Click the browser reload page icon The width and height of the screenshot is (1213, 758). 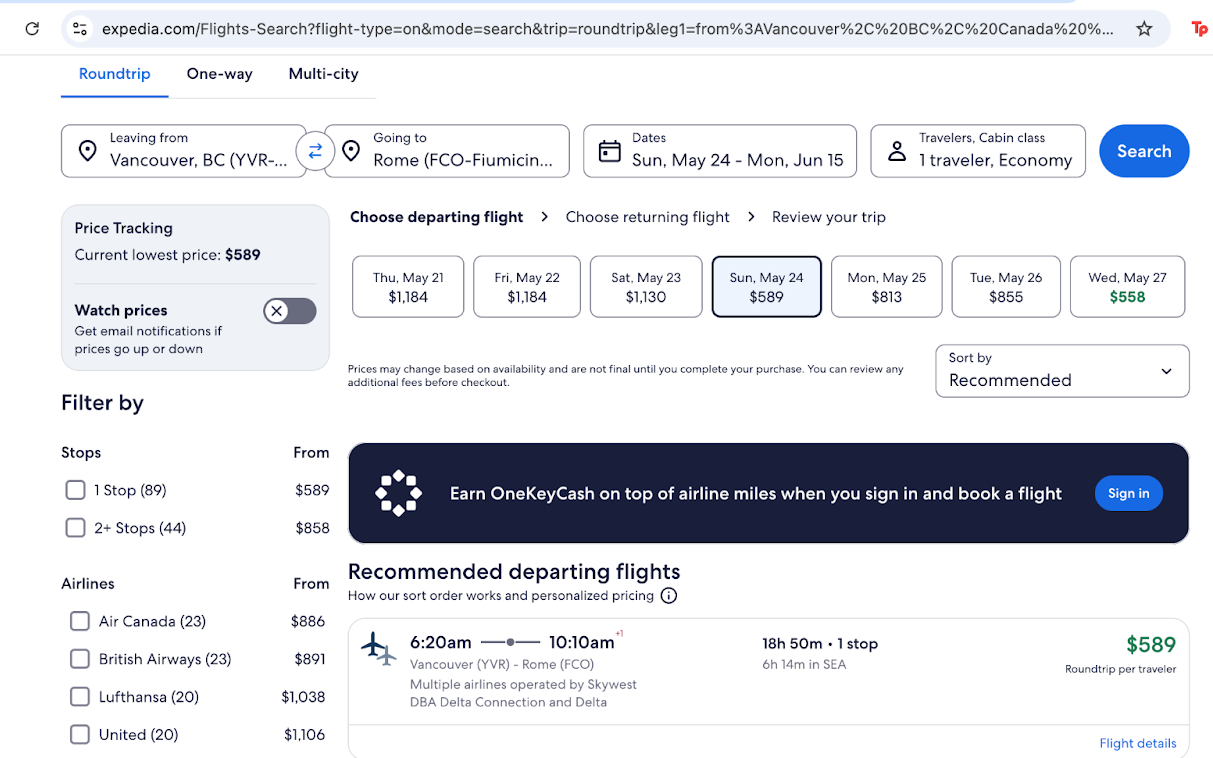click(32, 29)
